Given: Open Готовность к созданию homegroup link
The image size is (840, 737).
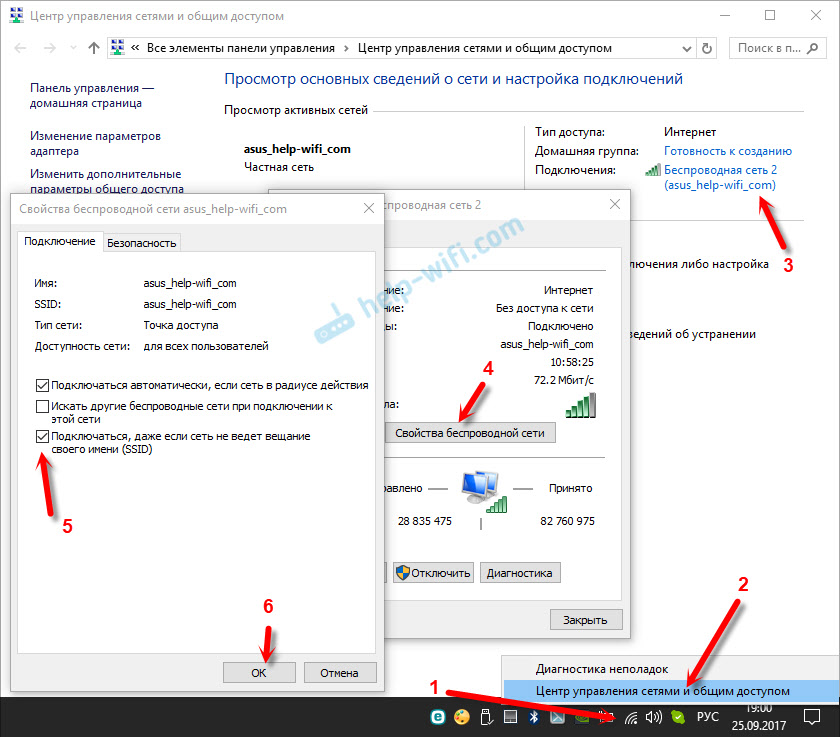Looking at the screenshot, I should [x=728, y=151].
